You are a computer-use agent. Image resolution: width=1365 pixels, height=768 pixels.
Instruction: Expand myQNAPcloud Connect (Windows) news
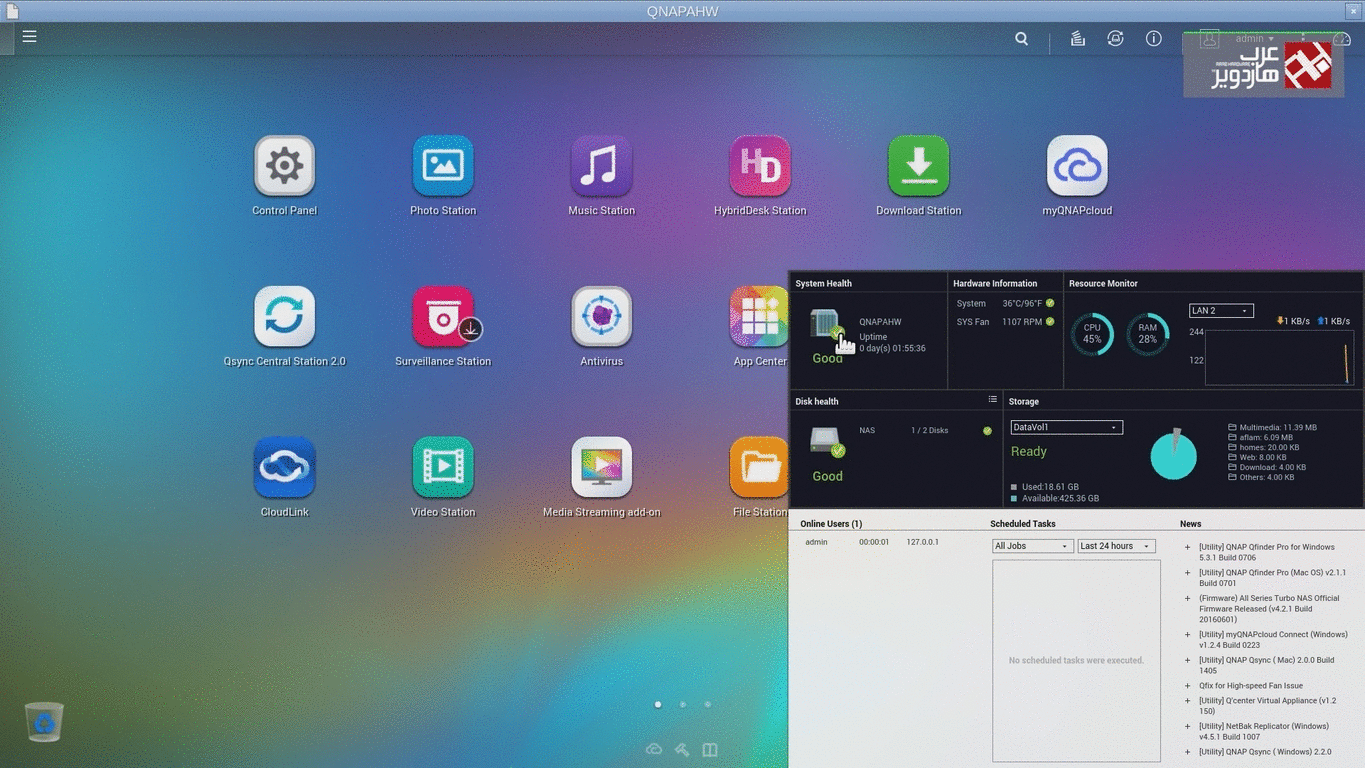[x=1188, y=635]
